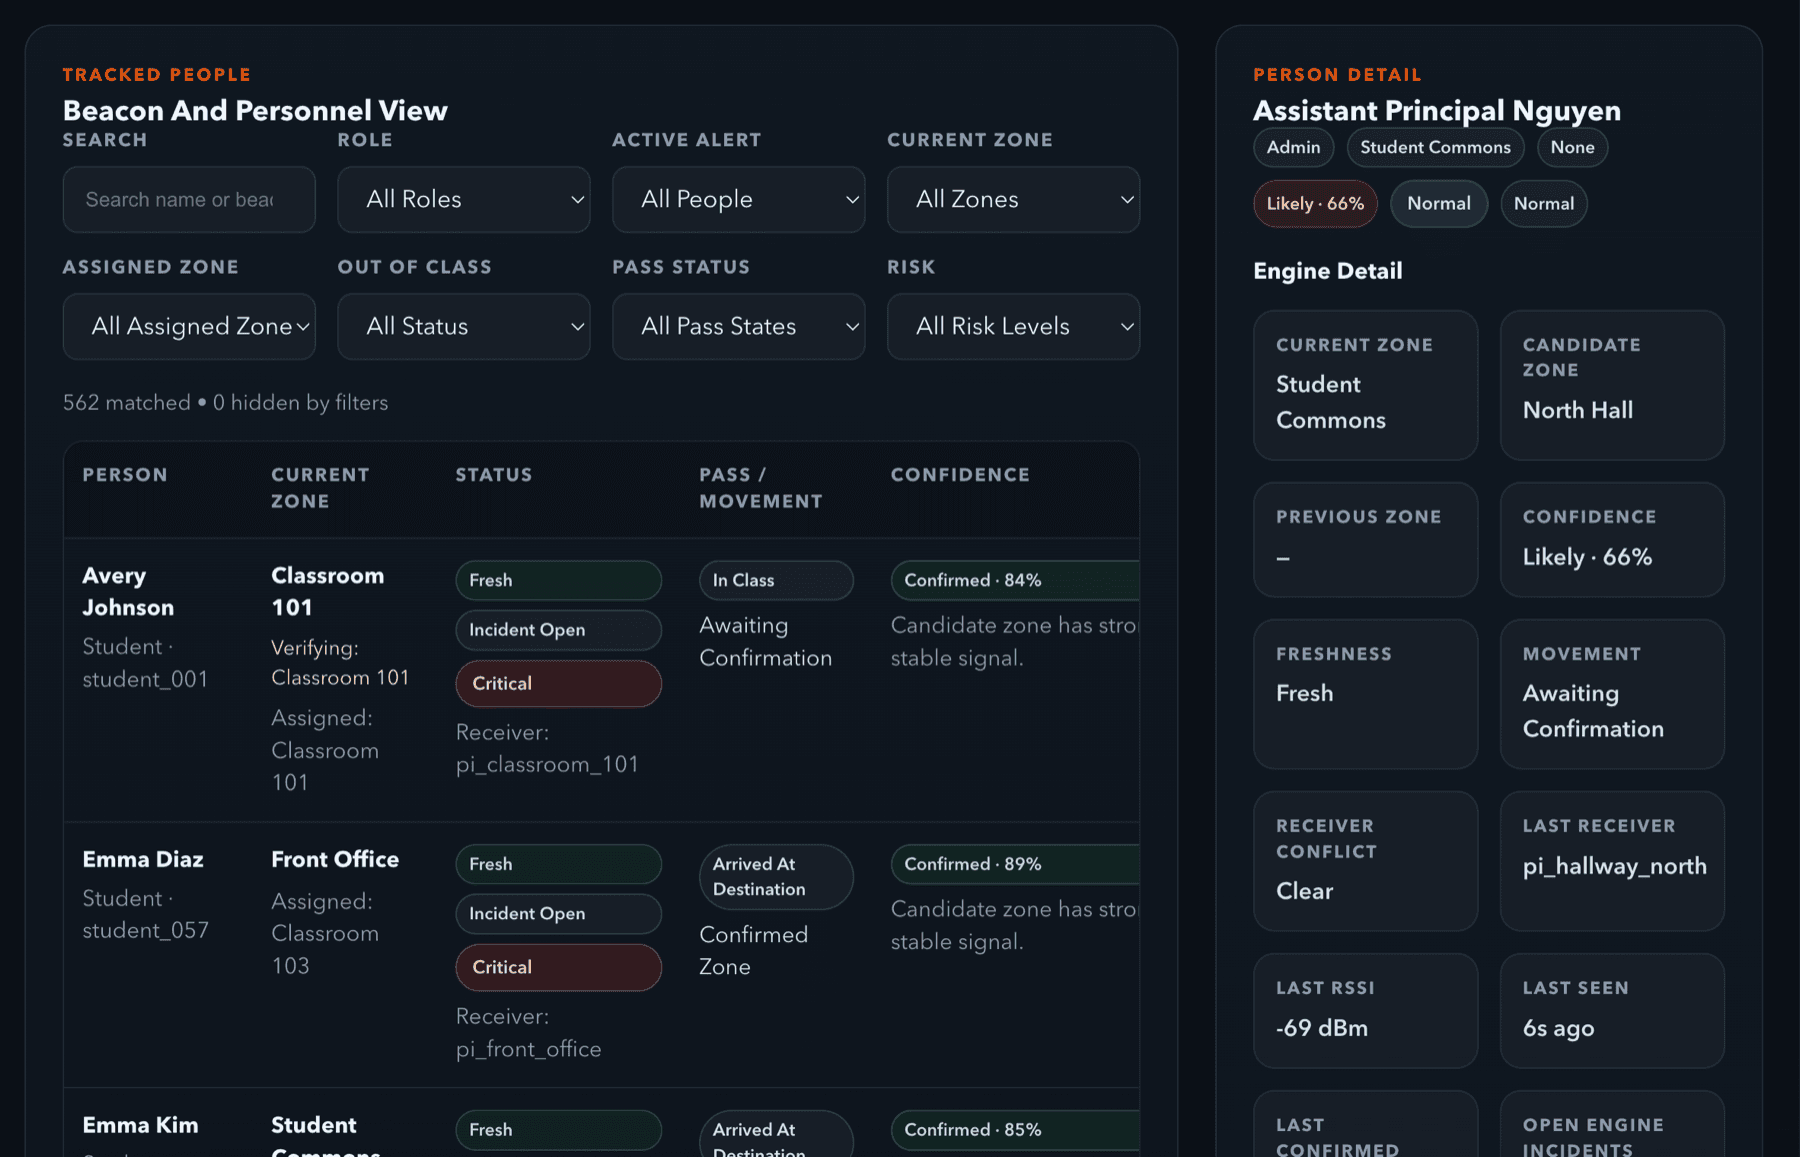The width and height of the screenshot is (1800, 1157).
Task: Click the Movement Awaiting Confirmation card
Action: (1612, 694)
